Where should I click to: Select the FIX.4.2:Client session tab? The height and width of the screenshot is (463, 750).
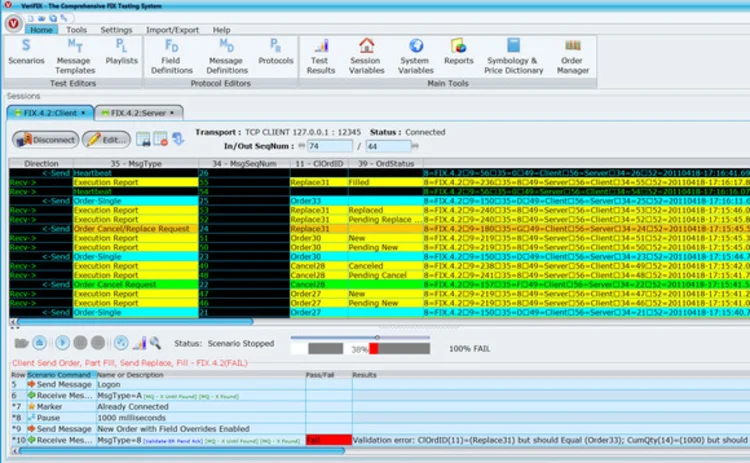click(x=50, y=113)
